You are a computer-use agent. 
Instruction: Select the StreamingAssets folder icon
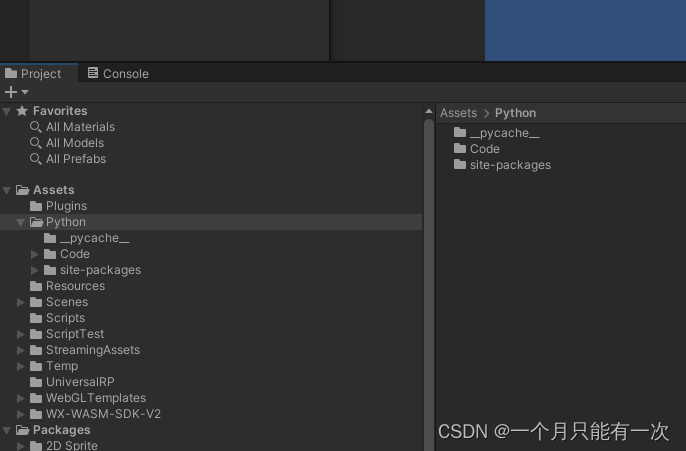(36, 350)
